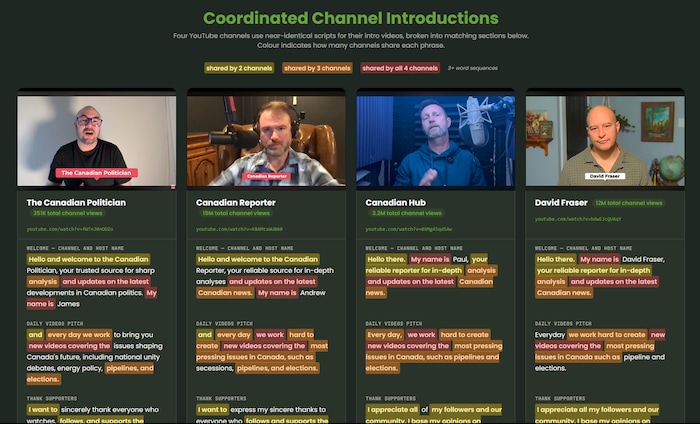Click the '15M total channel views' badge

236,213
